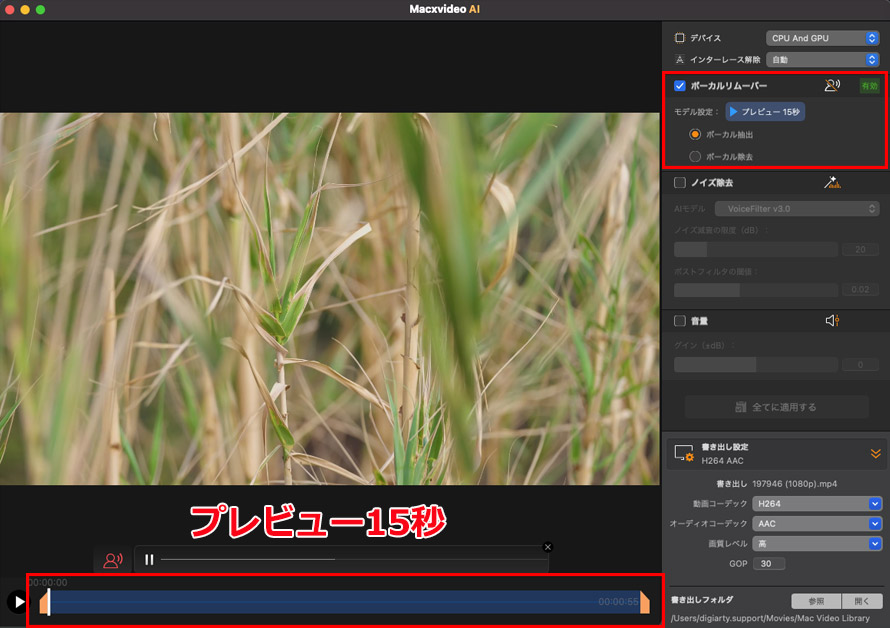
Task: Click the red vocal icon beside the preview player
Action: point(113,560)
